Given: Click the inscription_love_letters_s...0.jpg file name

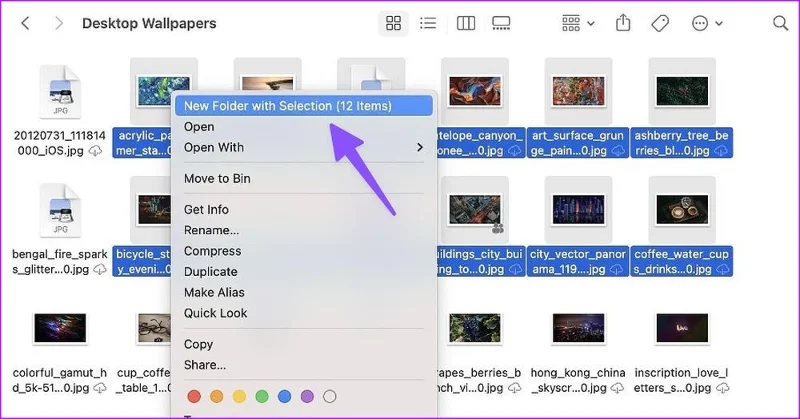Looking at the screenshot, I should 682,380.
